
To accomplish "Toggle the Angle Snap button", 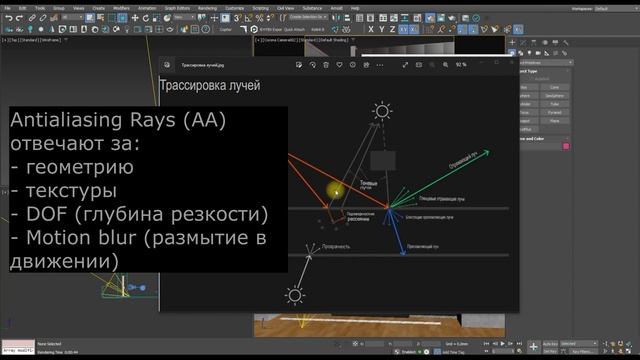I will (248, 18).
